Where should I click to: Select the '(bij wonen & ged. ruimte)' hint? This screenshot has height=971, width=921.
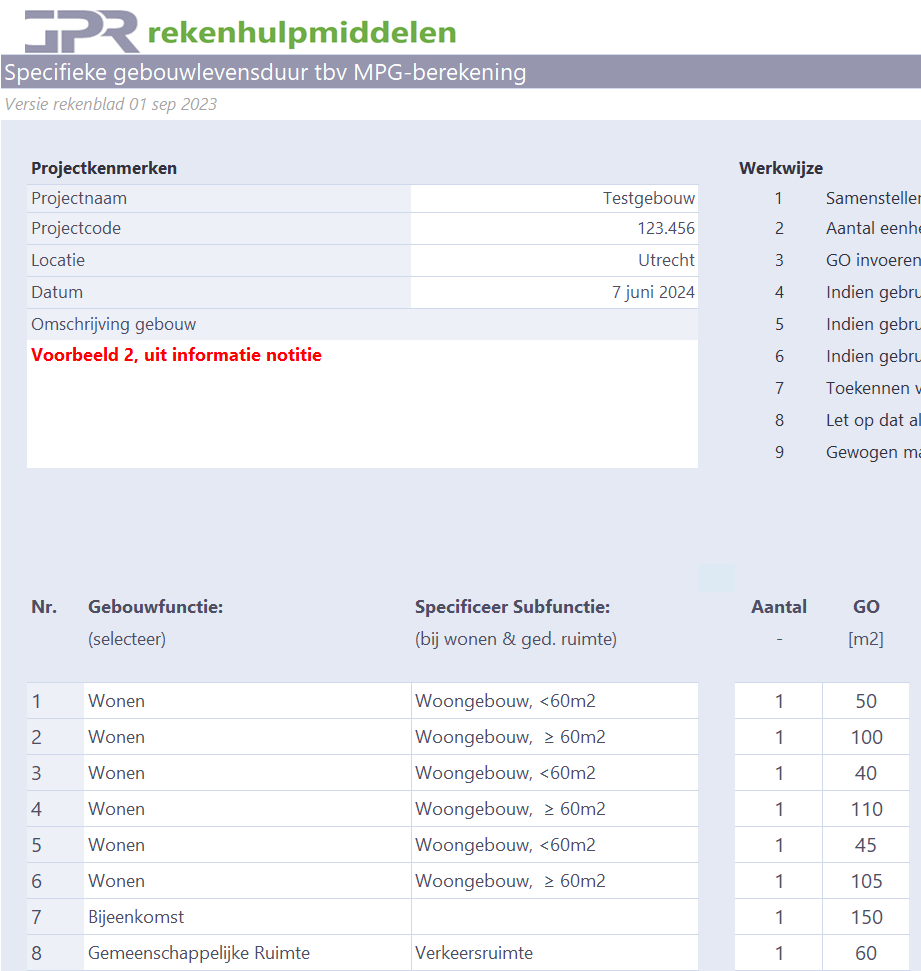point(516,639)
